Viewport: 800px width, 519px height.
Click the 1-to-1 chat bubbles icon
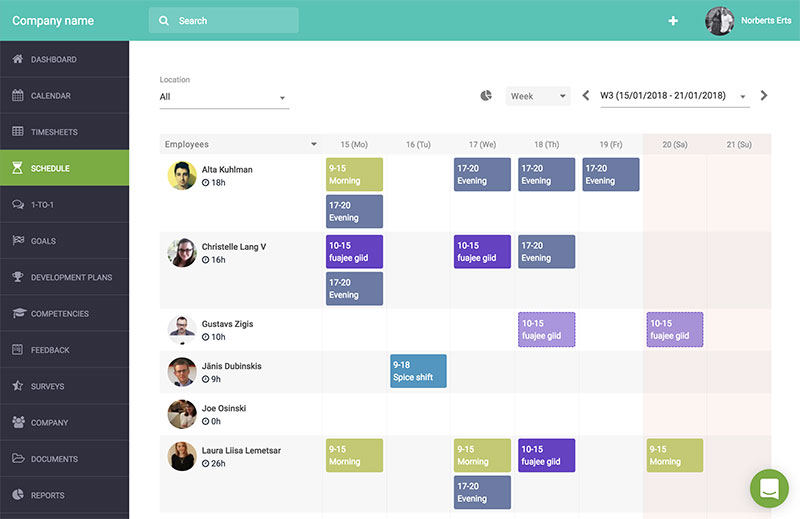(17, 204)
